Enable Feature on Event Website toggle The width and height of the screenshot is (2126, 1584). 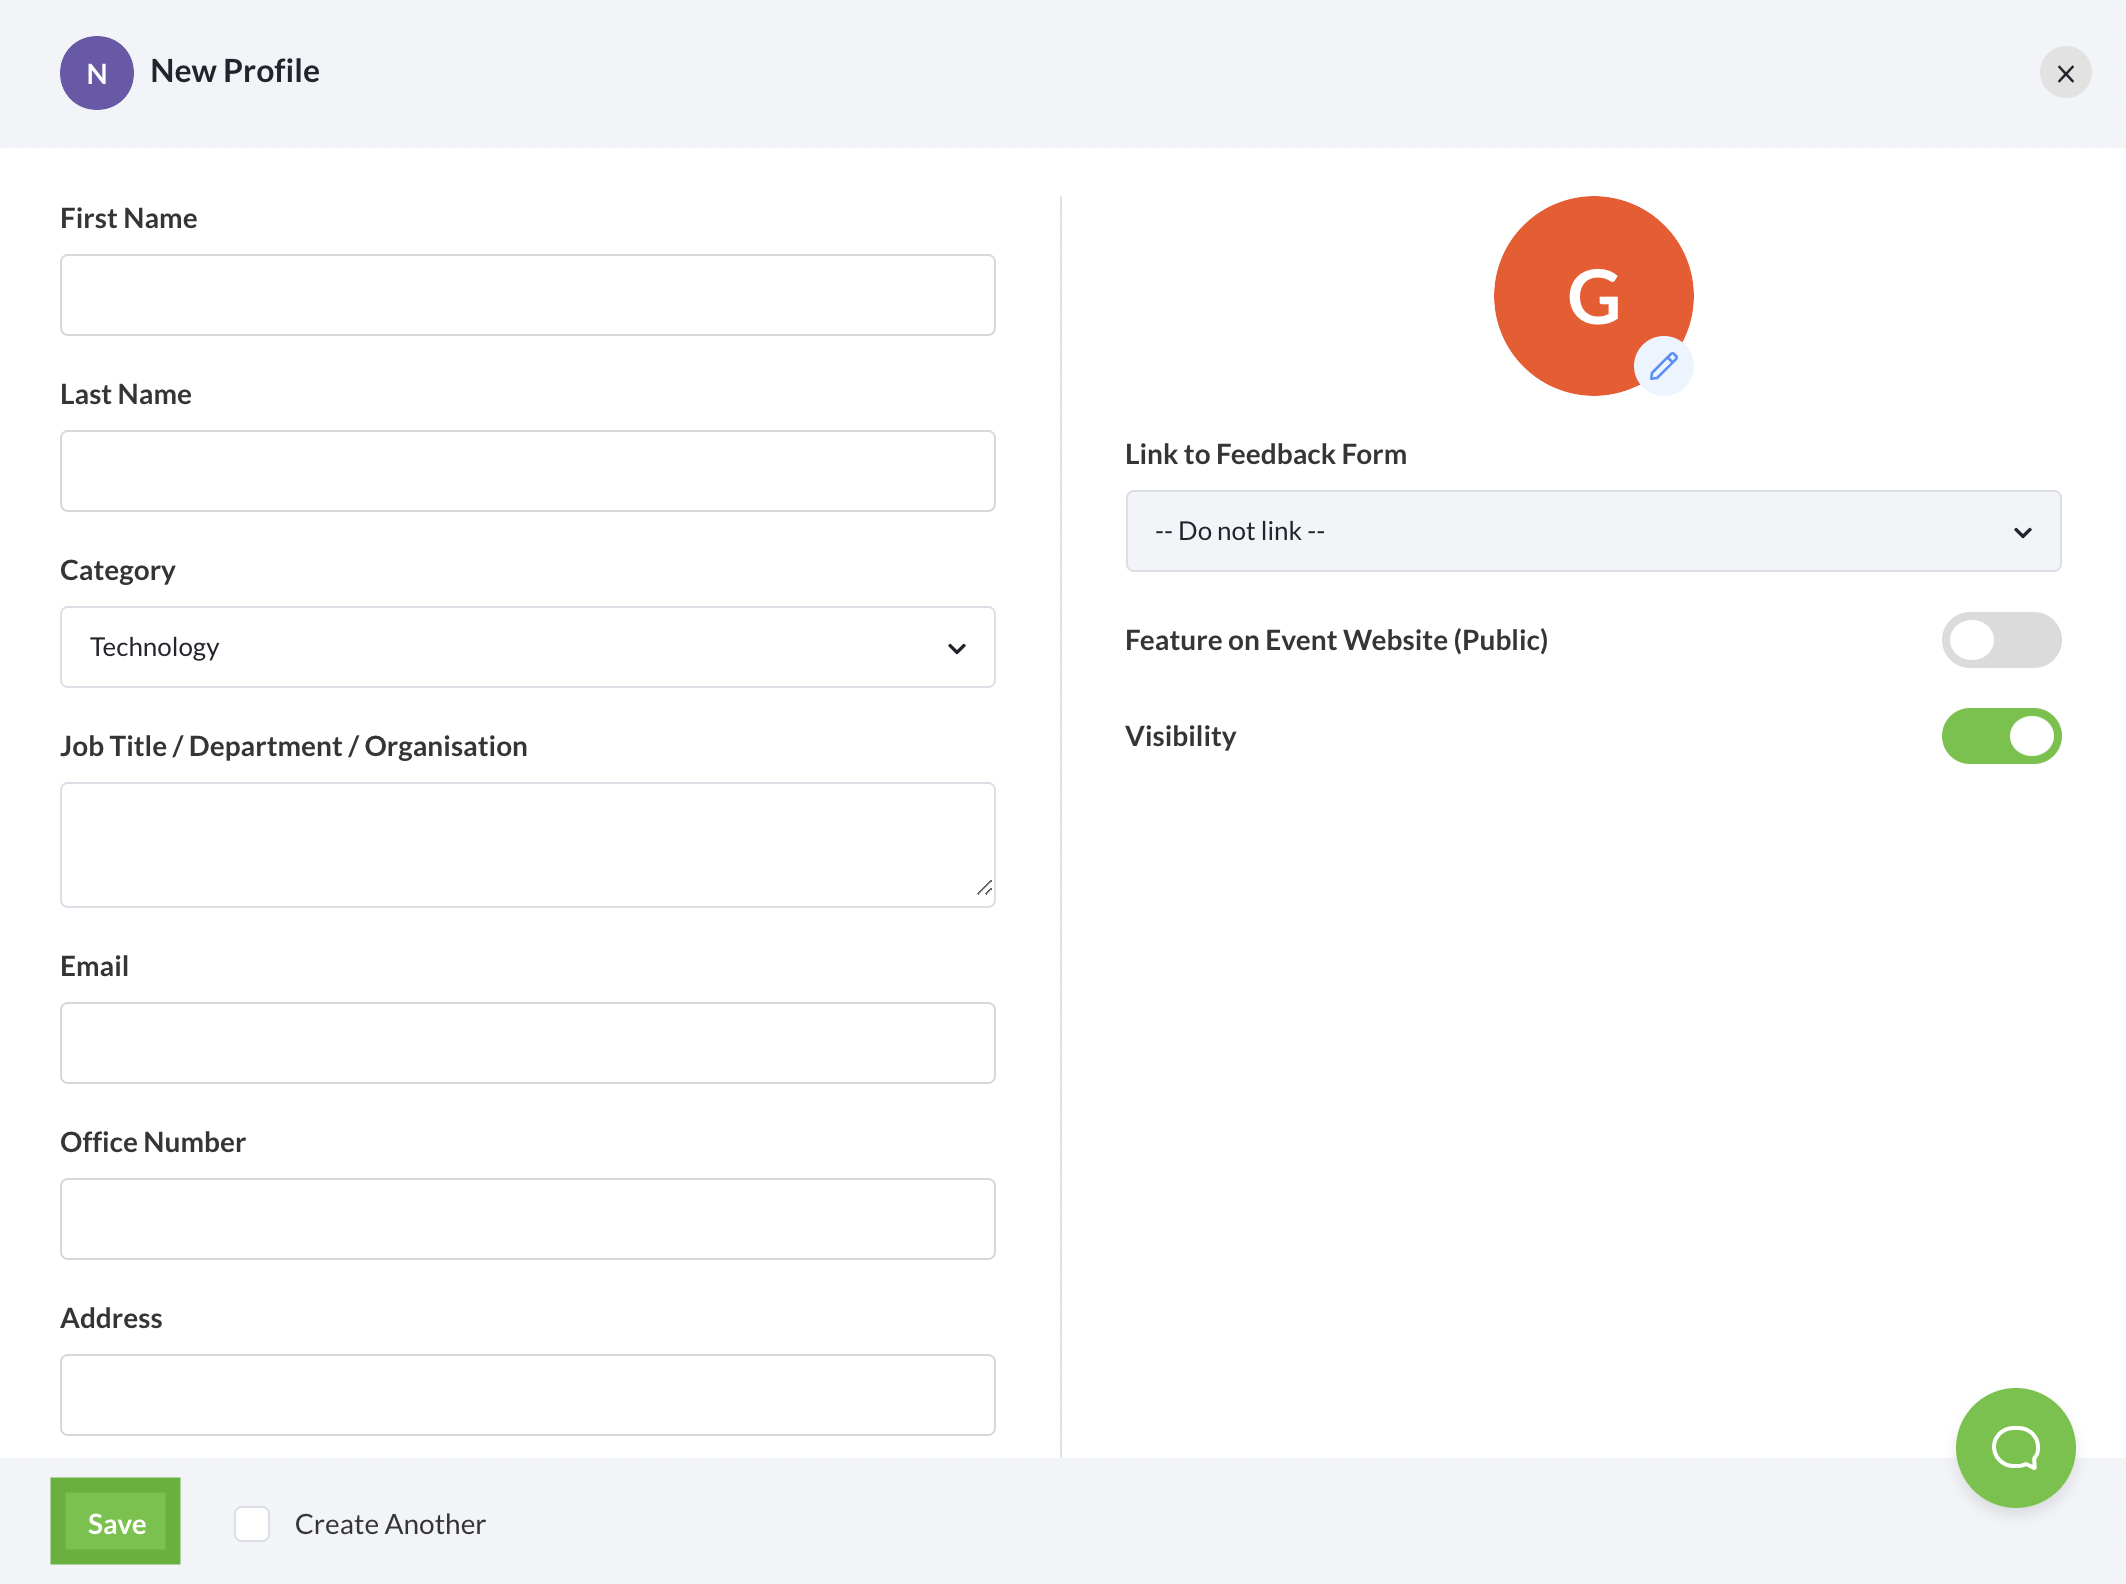pyautogui.click(x=2001, y=640)
